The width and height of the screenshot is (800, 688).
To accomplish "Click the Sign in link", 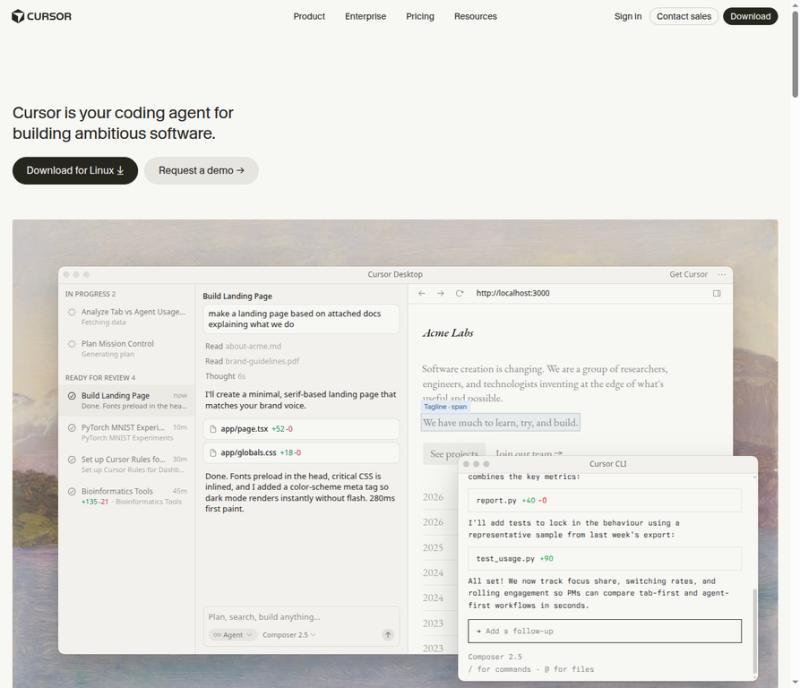I will [x=628, y=16].
